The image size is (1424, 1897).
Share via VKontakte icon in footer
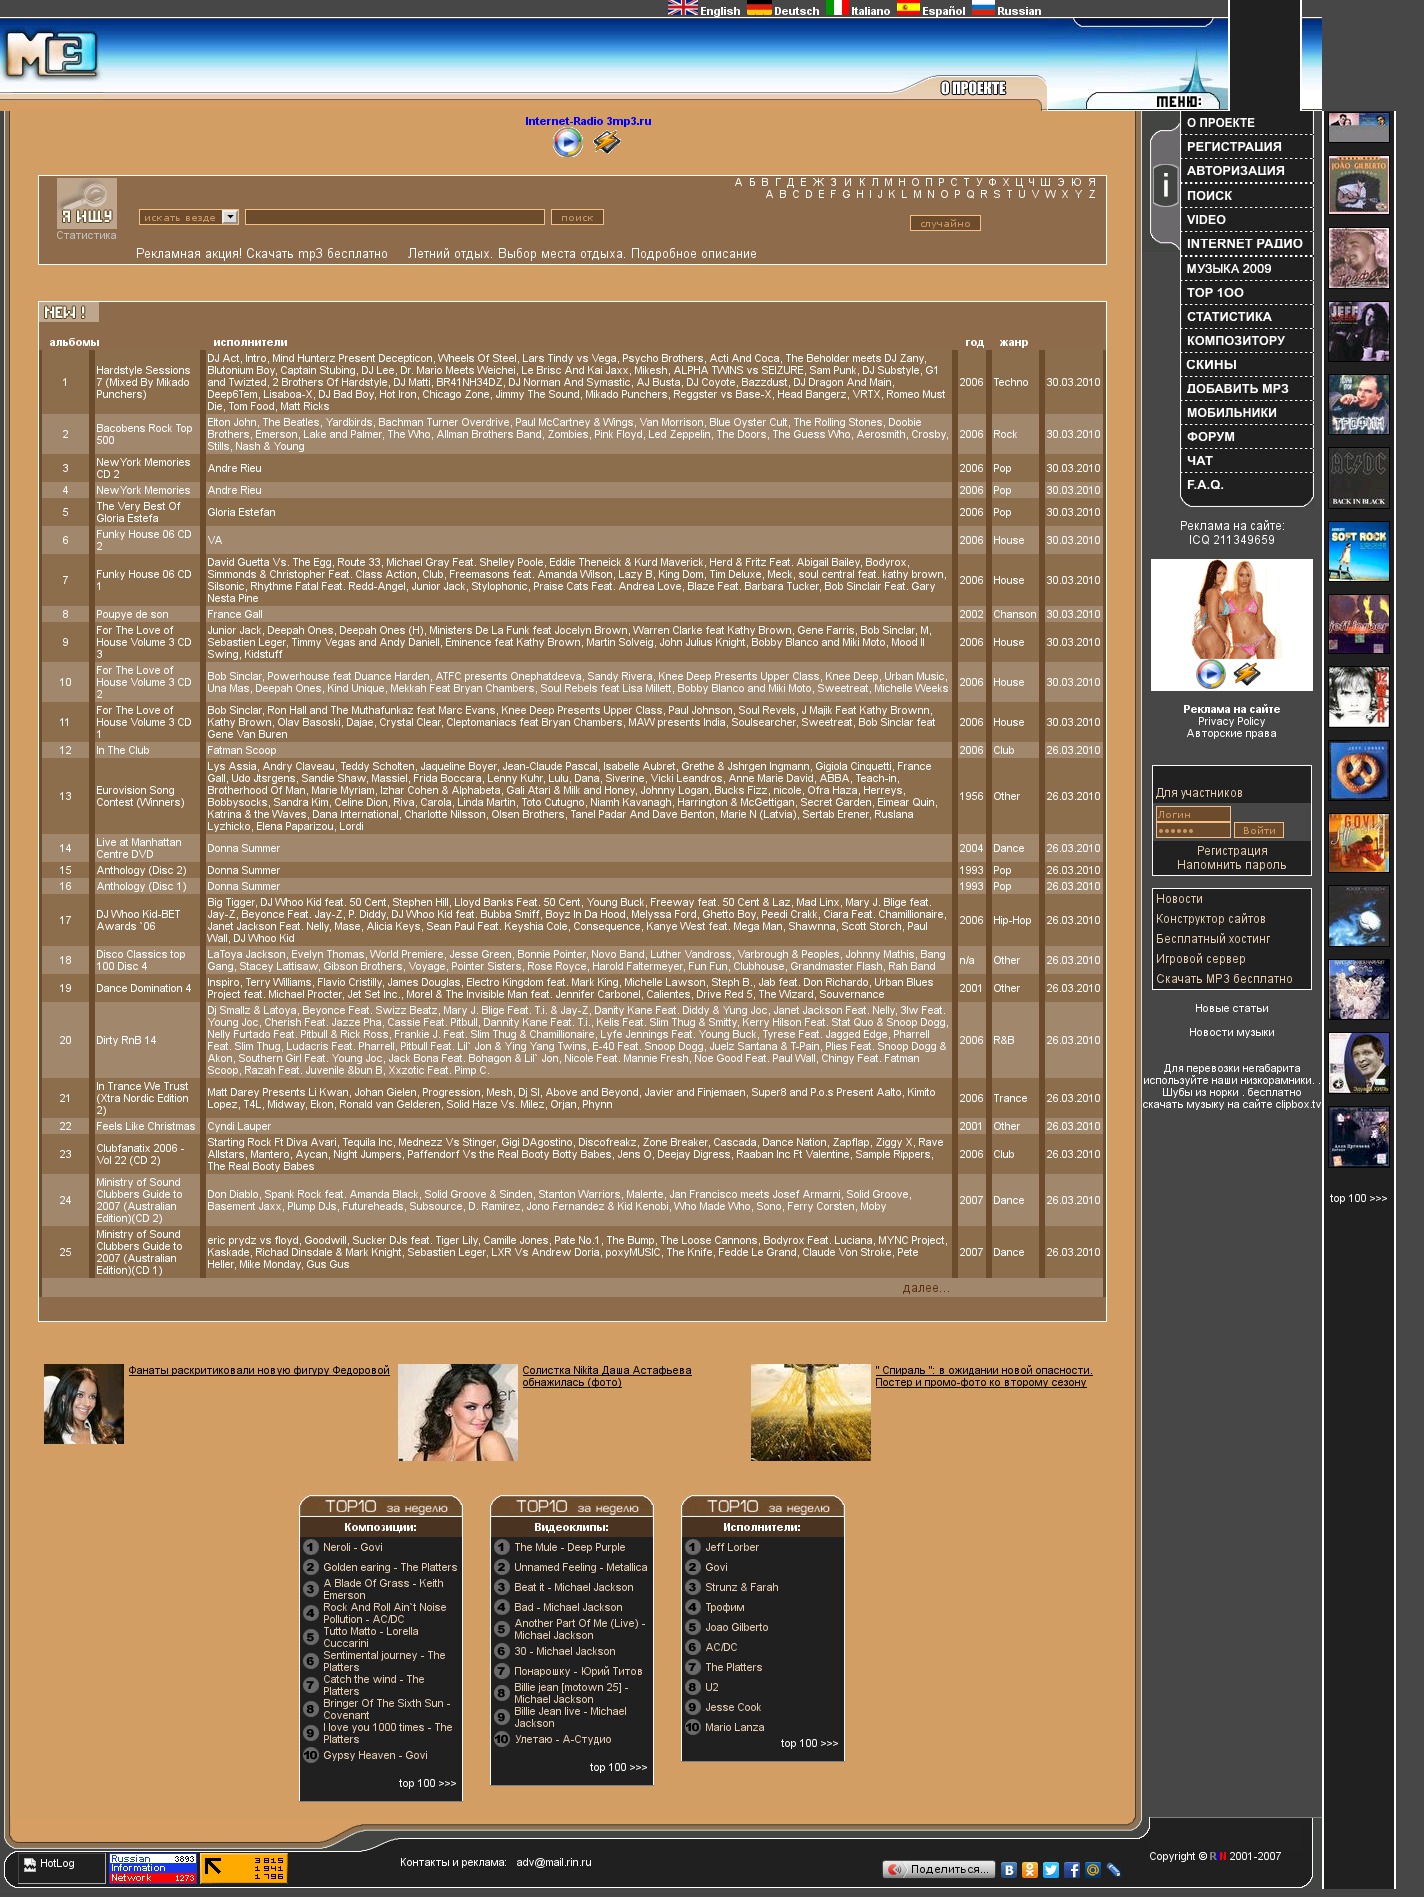1009,1869
